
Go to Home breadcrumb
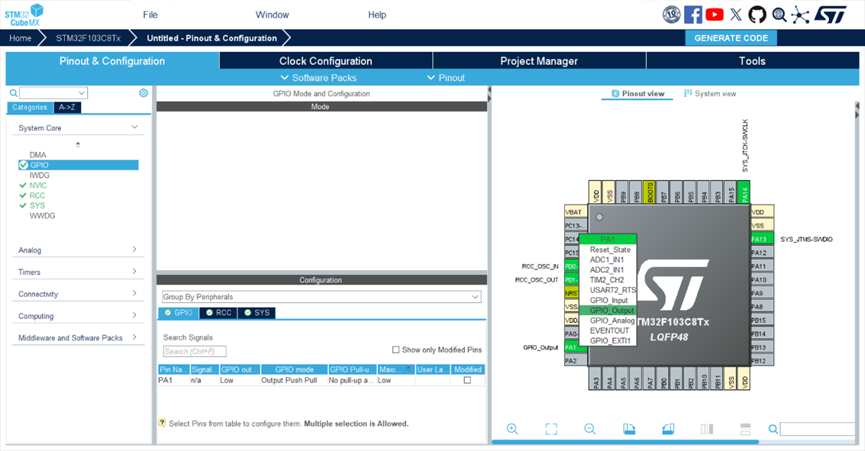(x=20, y=38)
